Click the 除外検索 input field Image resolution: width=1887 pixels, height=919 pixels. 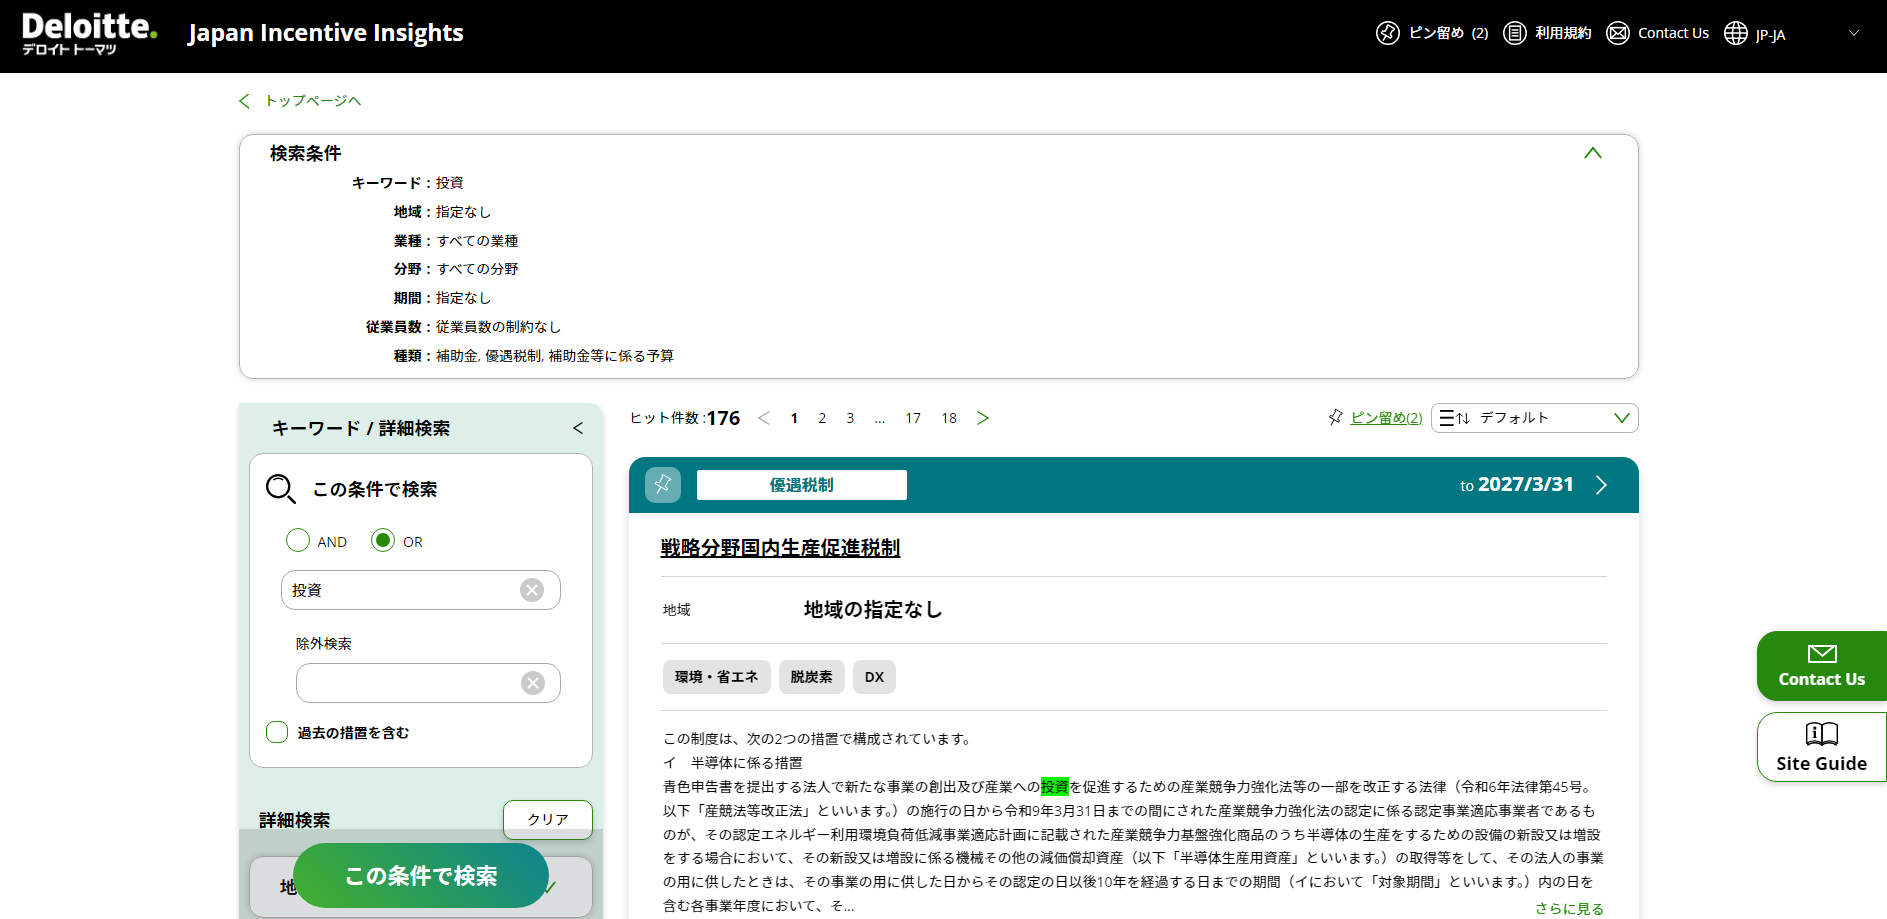[x=428, y=683]
